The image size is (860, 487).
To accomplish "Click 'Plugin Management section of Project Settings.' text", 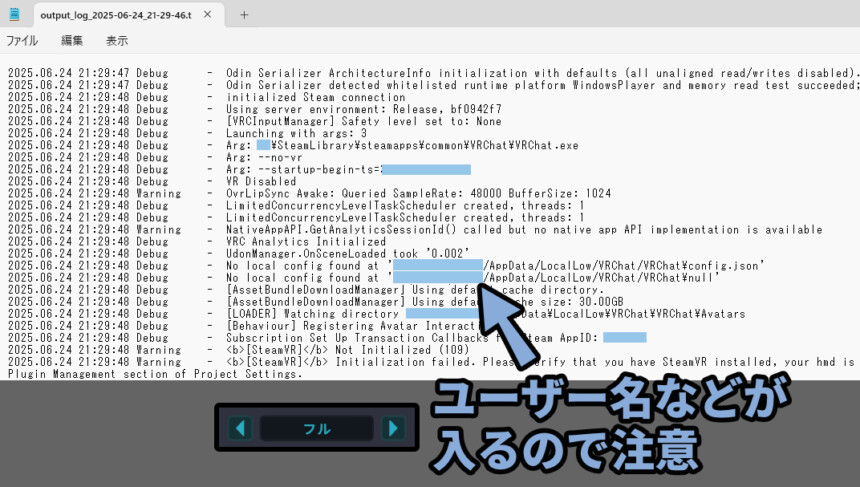I will 155,375.
